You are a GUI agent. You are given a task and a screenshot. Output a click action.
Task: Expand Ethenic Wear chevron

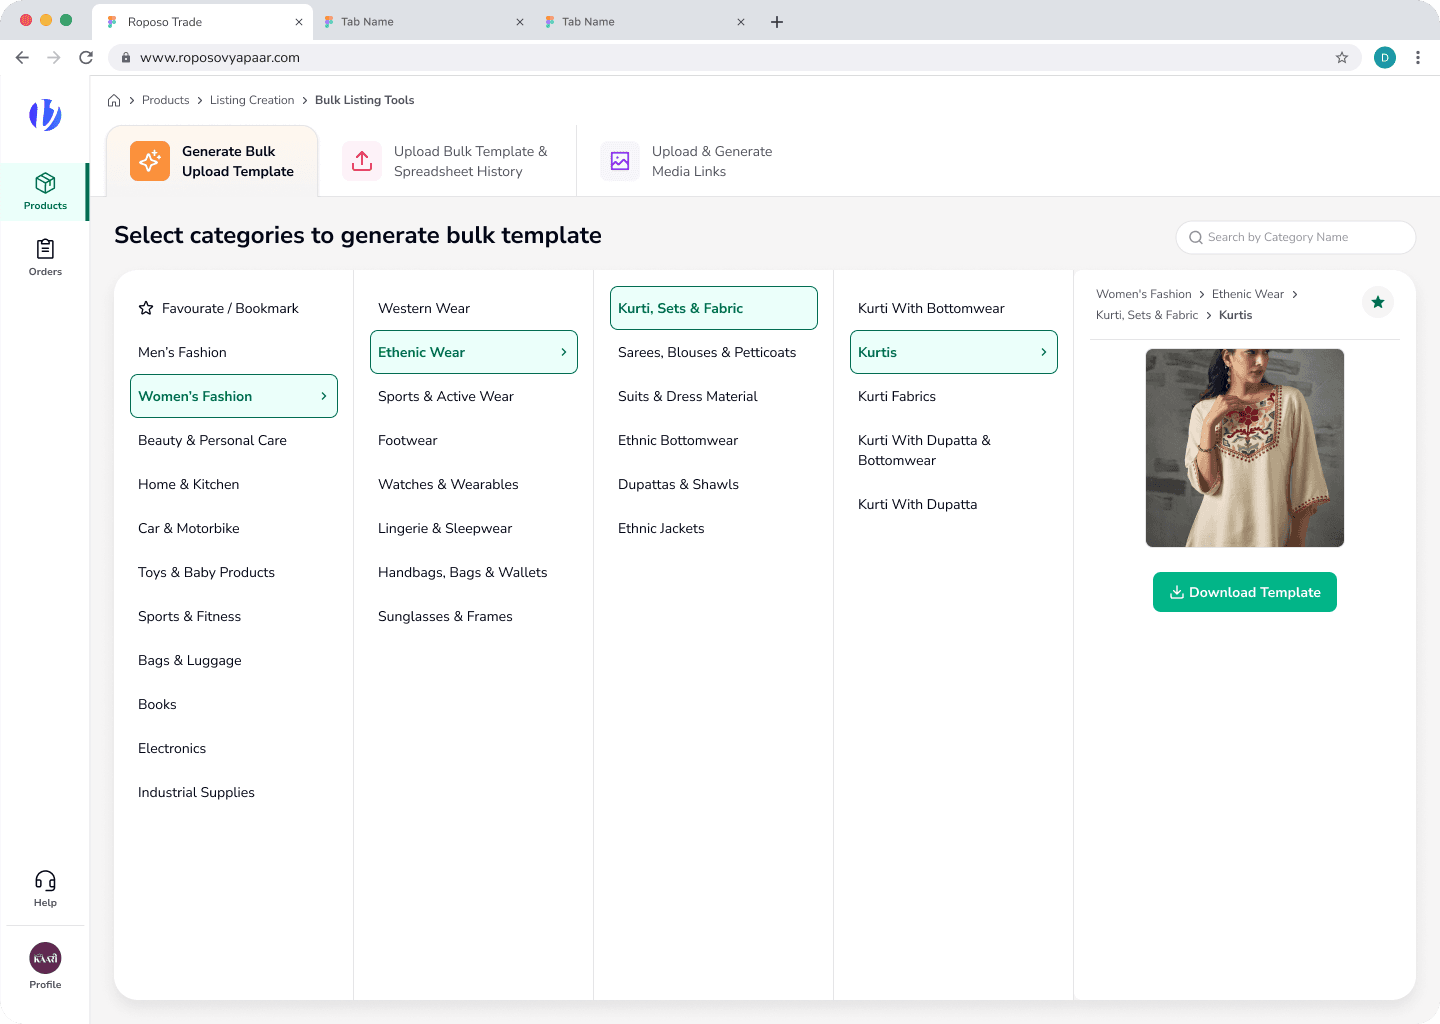pyautogui.click(x=564, y=352)
